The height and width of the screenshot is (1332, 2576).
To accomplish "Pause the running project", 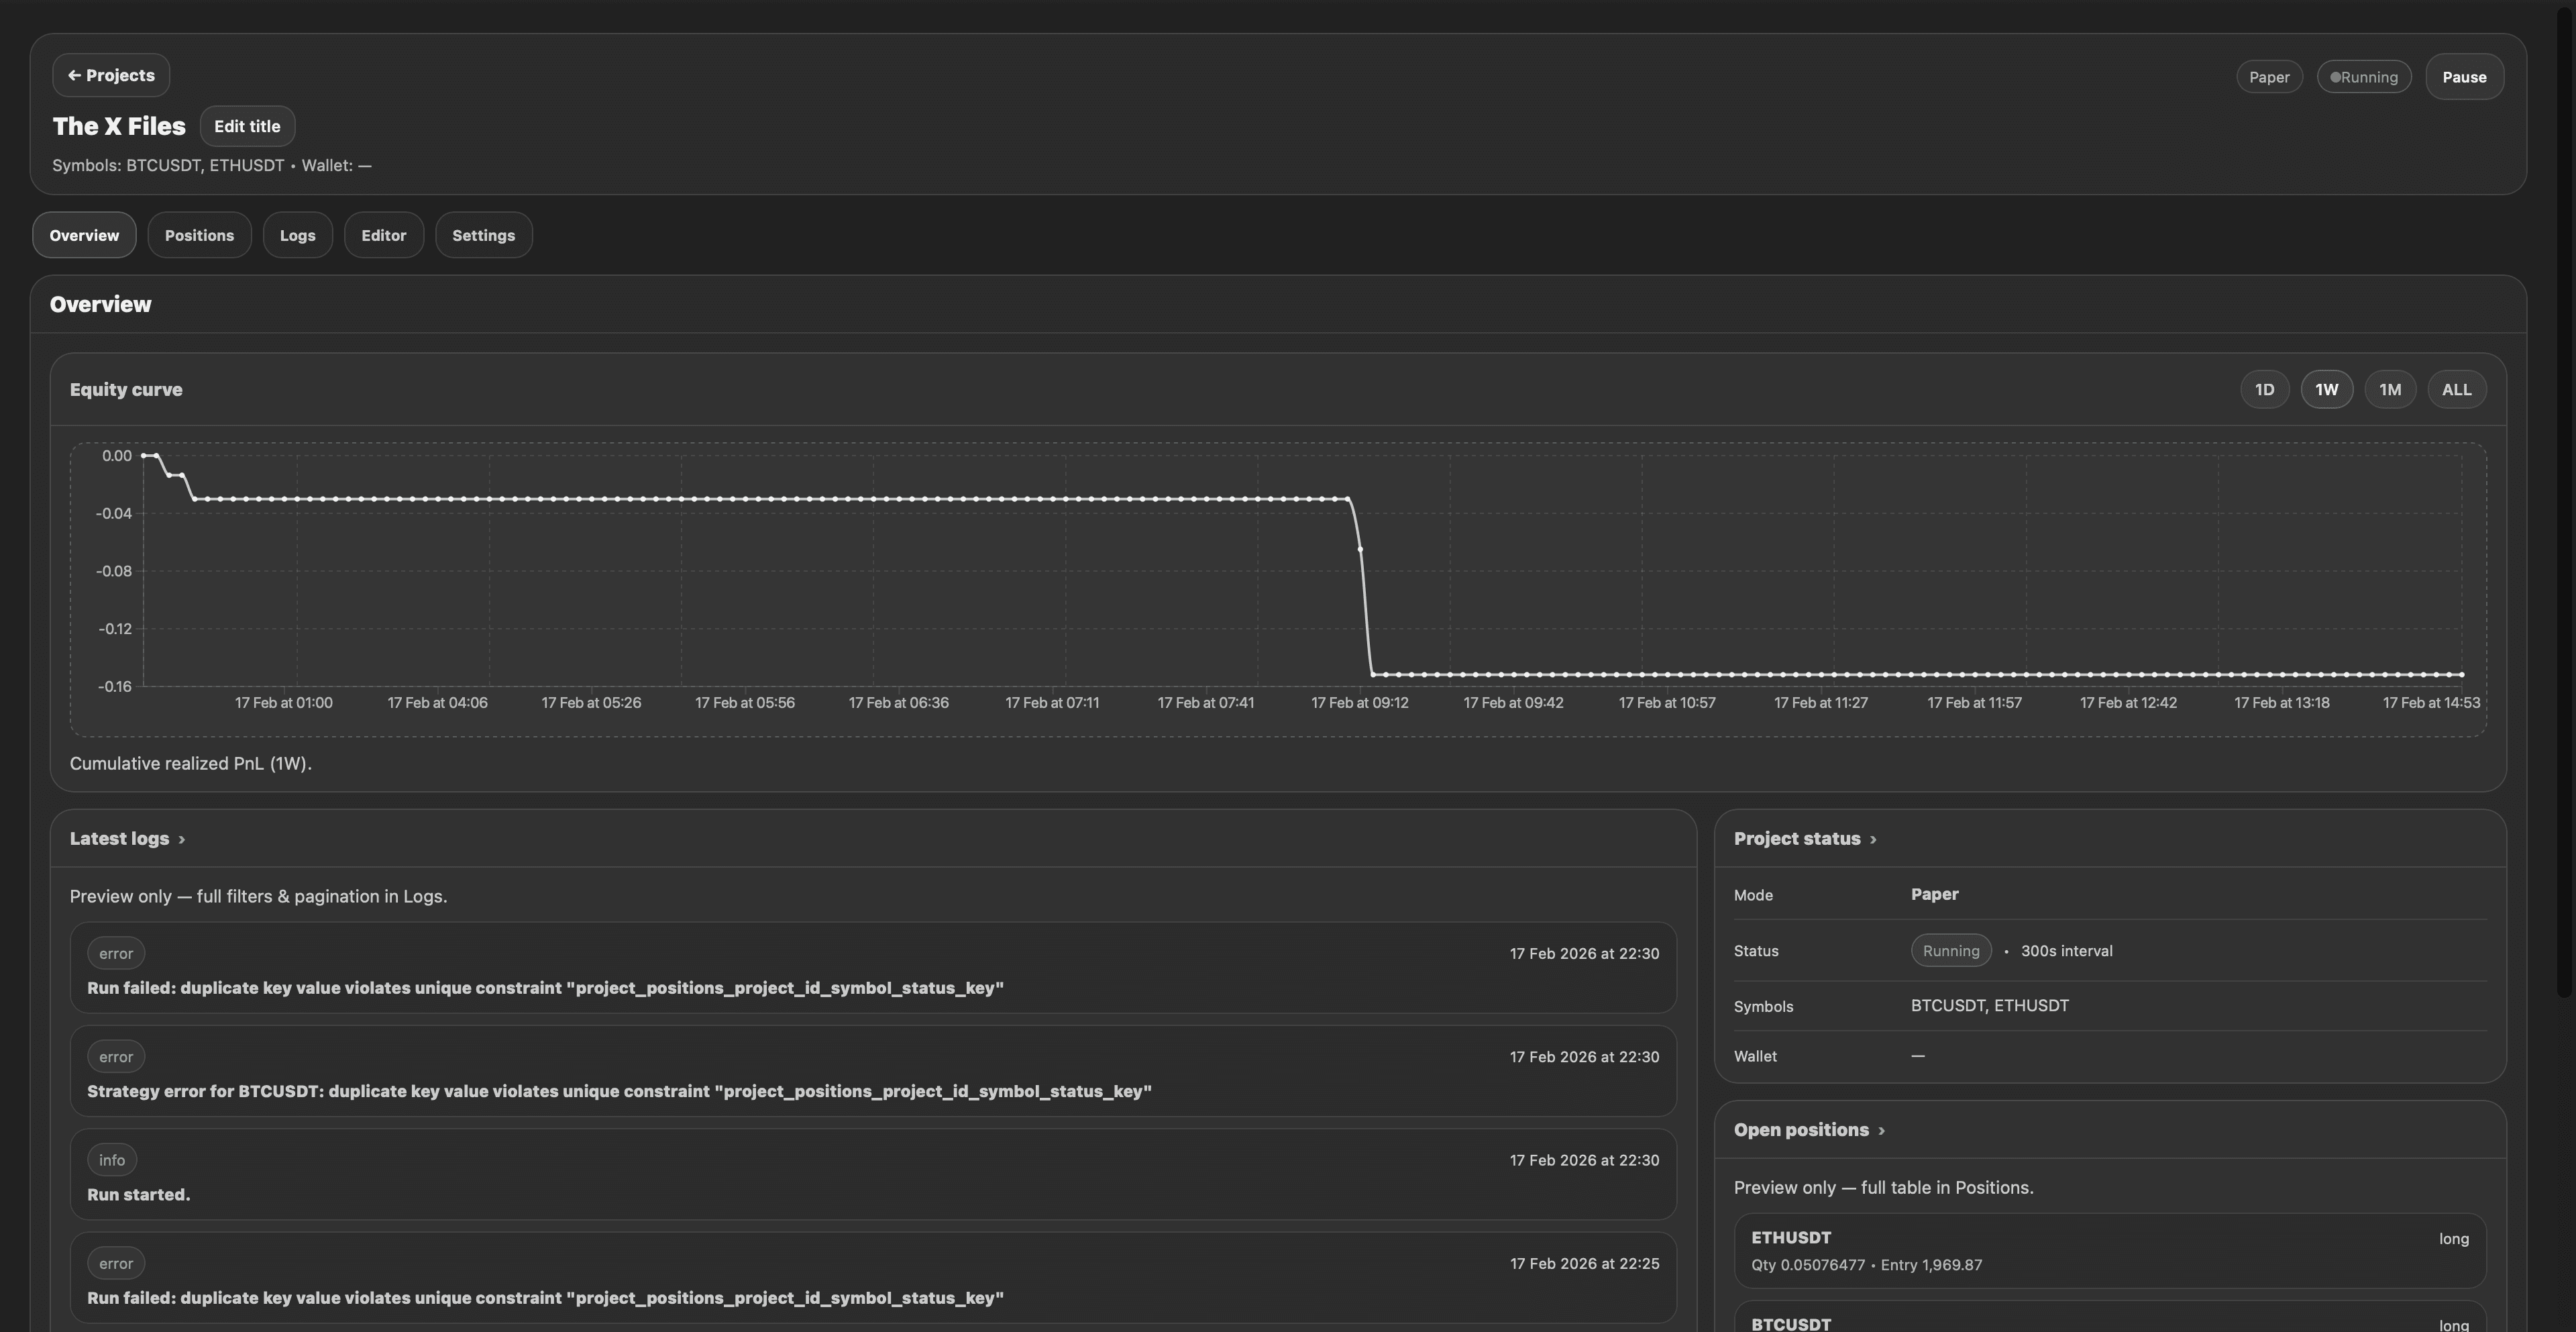I will 2463,77.
